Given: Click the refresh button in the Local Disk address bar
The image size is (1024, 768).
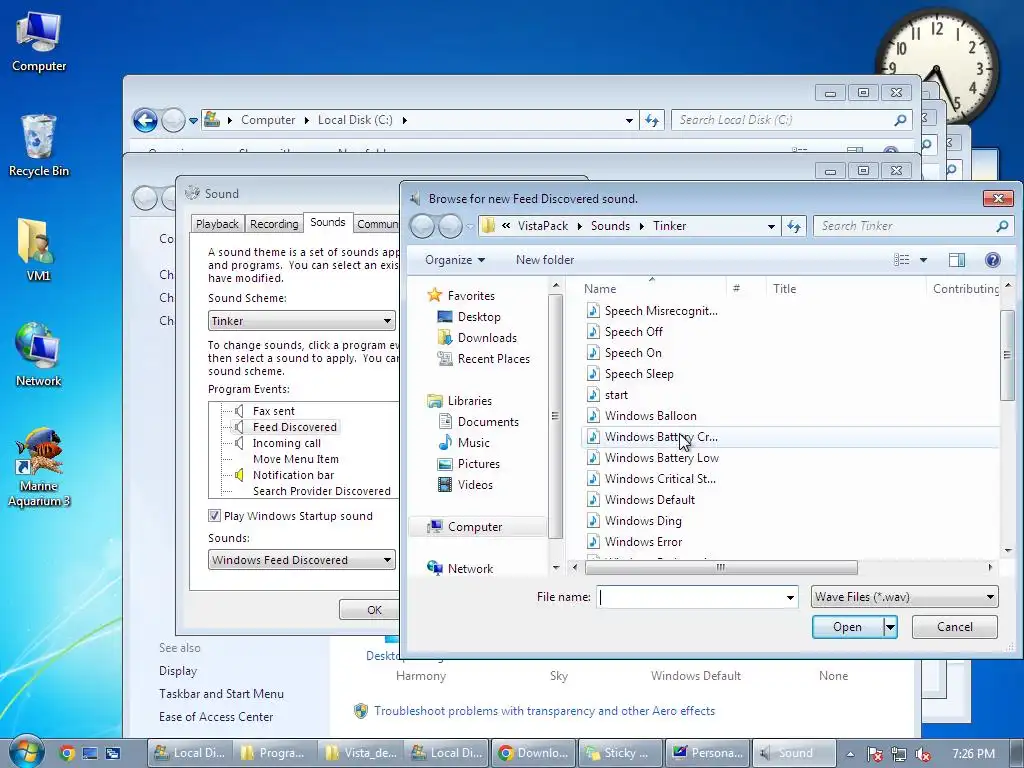Looking at the screenshot, I should [x=652, y=120].
